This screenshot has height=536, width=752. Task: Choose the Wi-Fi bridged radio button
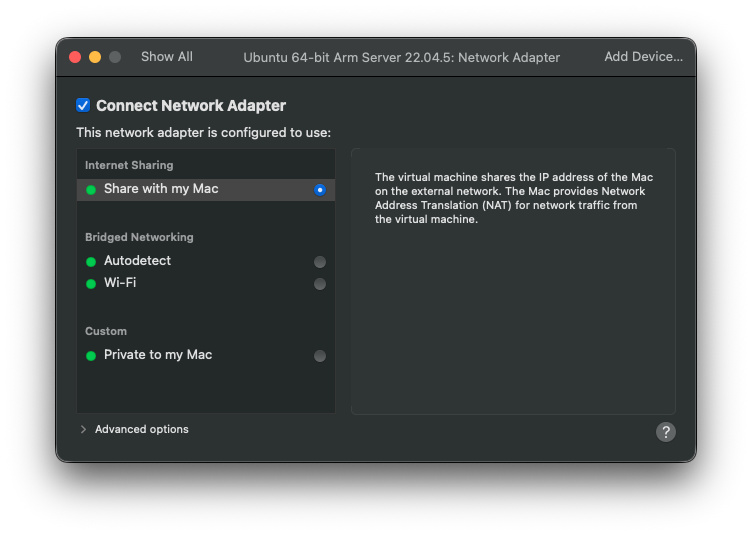[320, 284]
